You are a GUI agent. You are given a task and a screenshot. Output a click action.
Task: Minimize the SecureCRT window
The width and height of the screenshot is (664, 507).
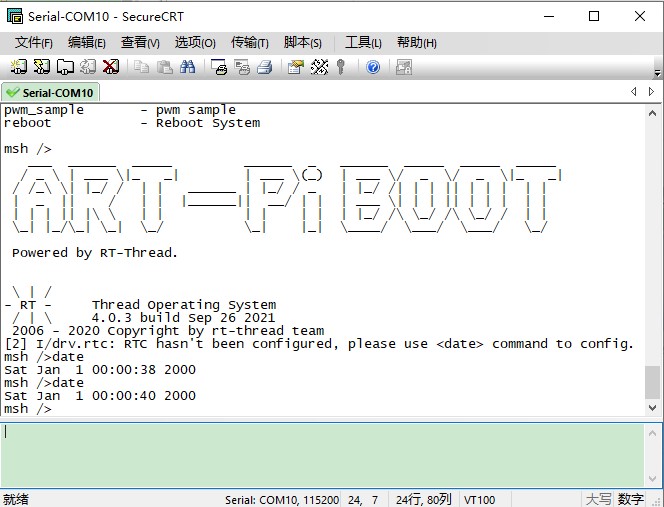[549, 16]
